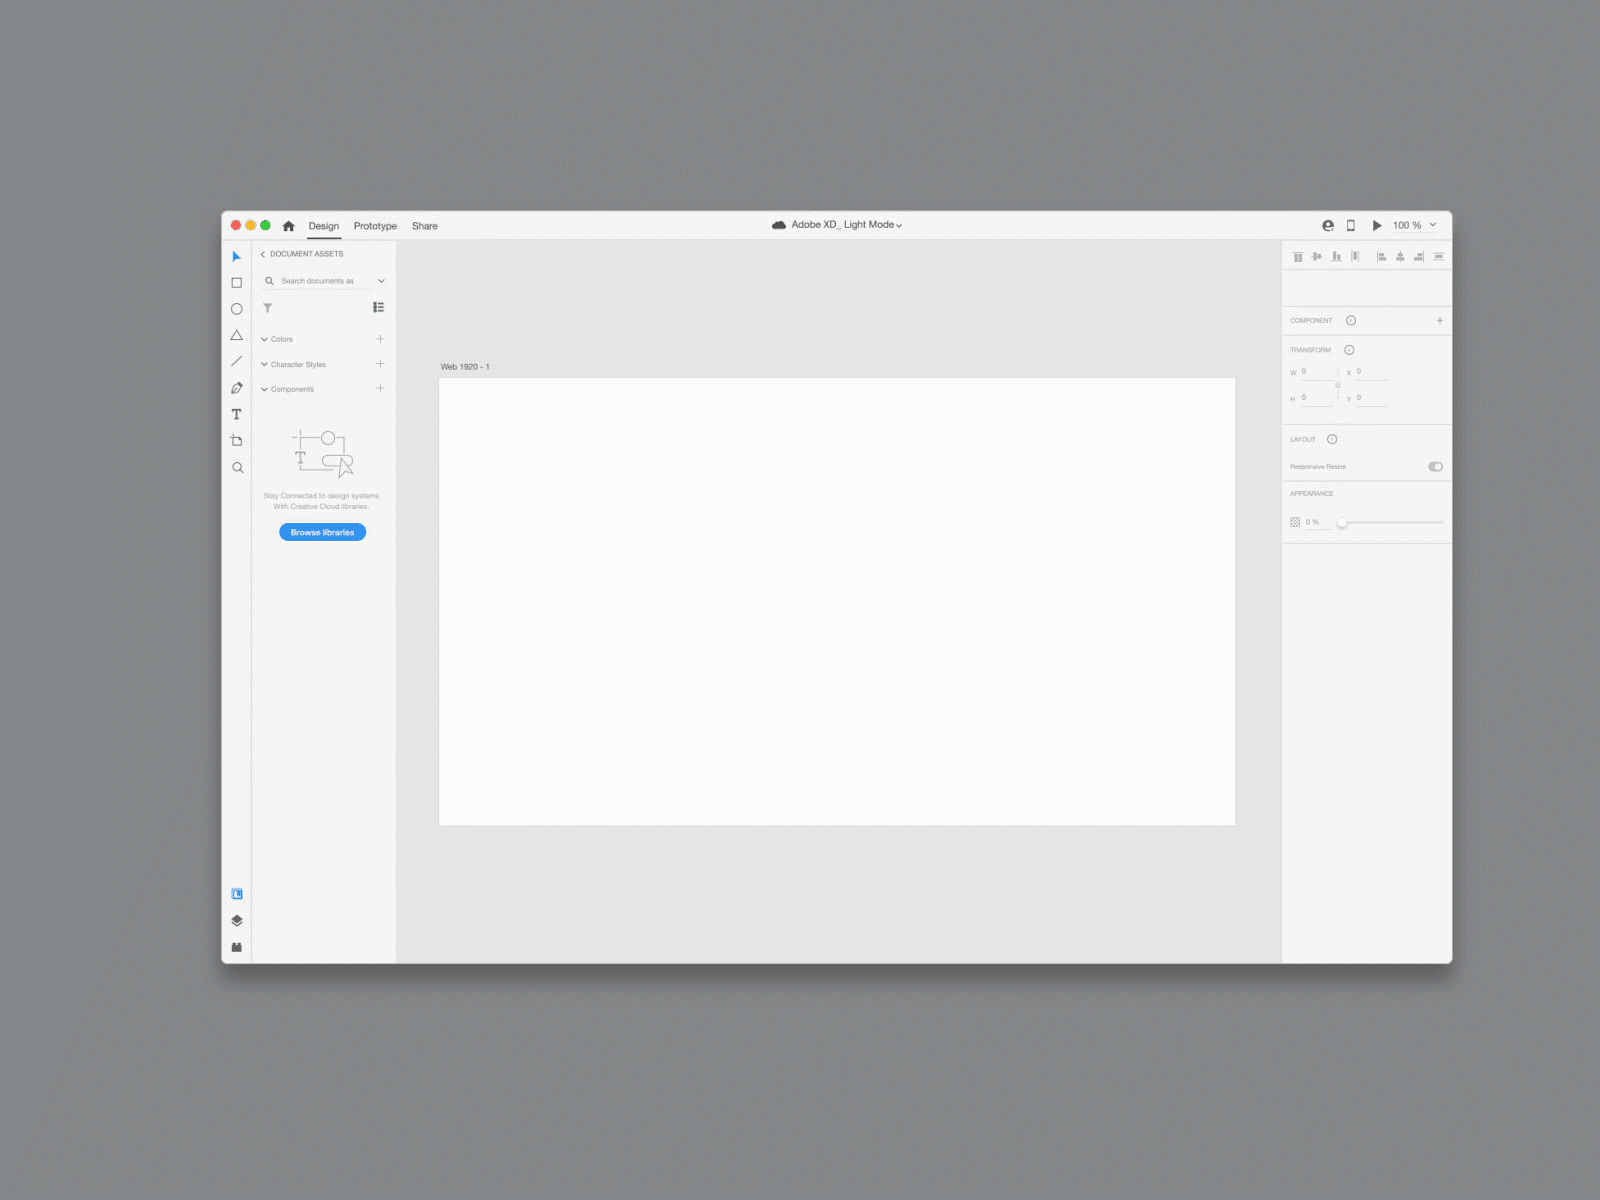Click the Browse libraries button

[x=323, y=533]
